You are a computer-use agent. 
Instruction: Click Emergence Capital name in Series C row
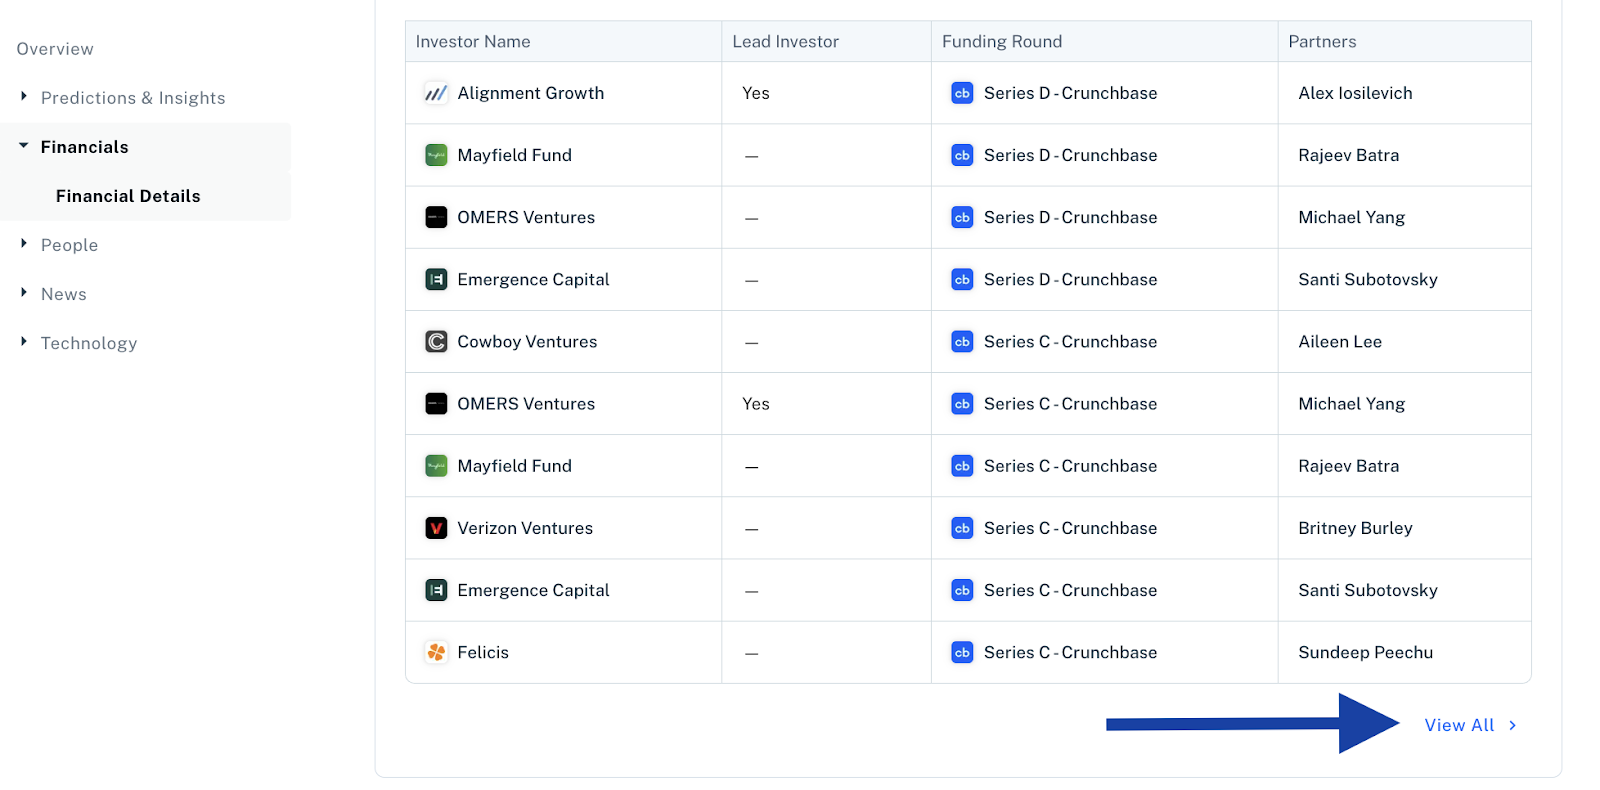click(x=533, y=590)
